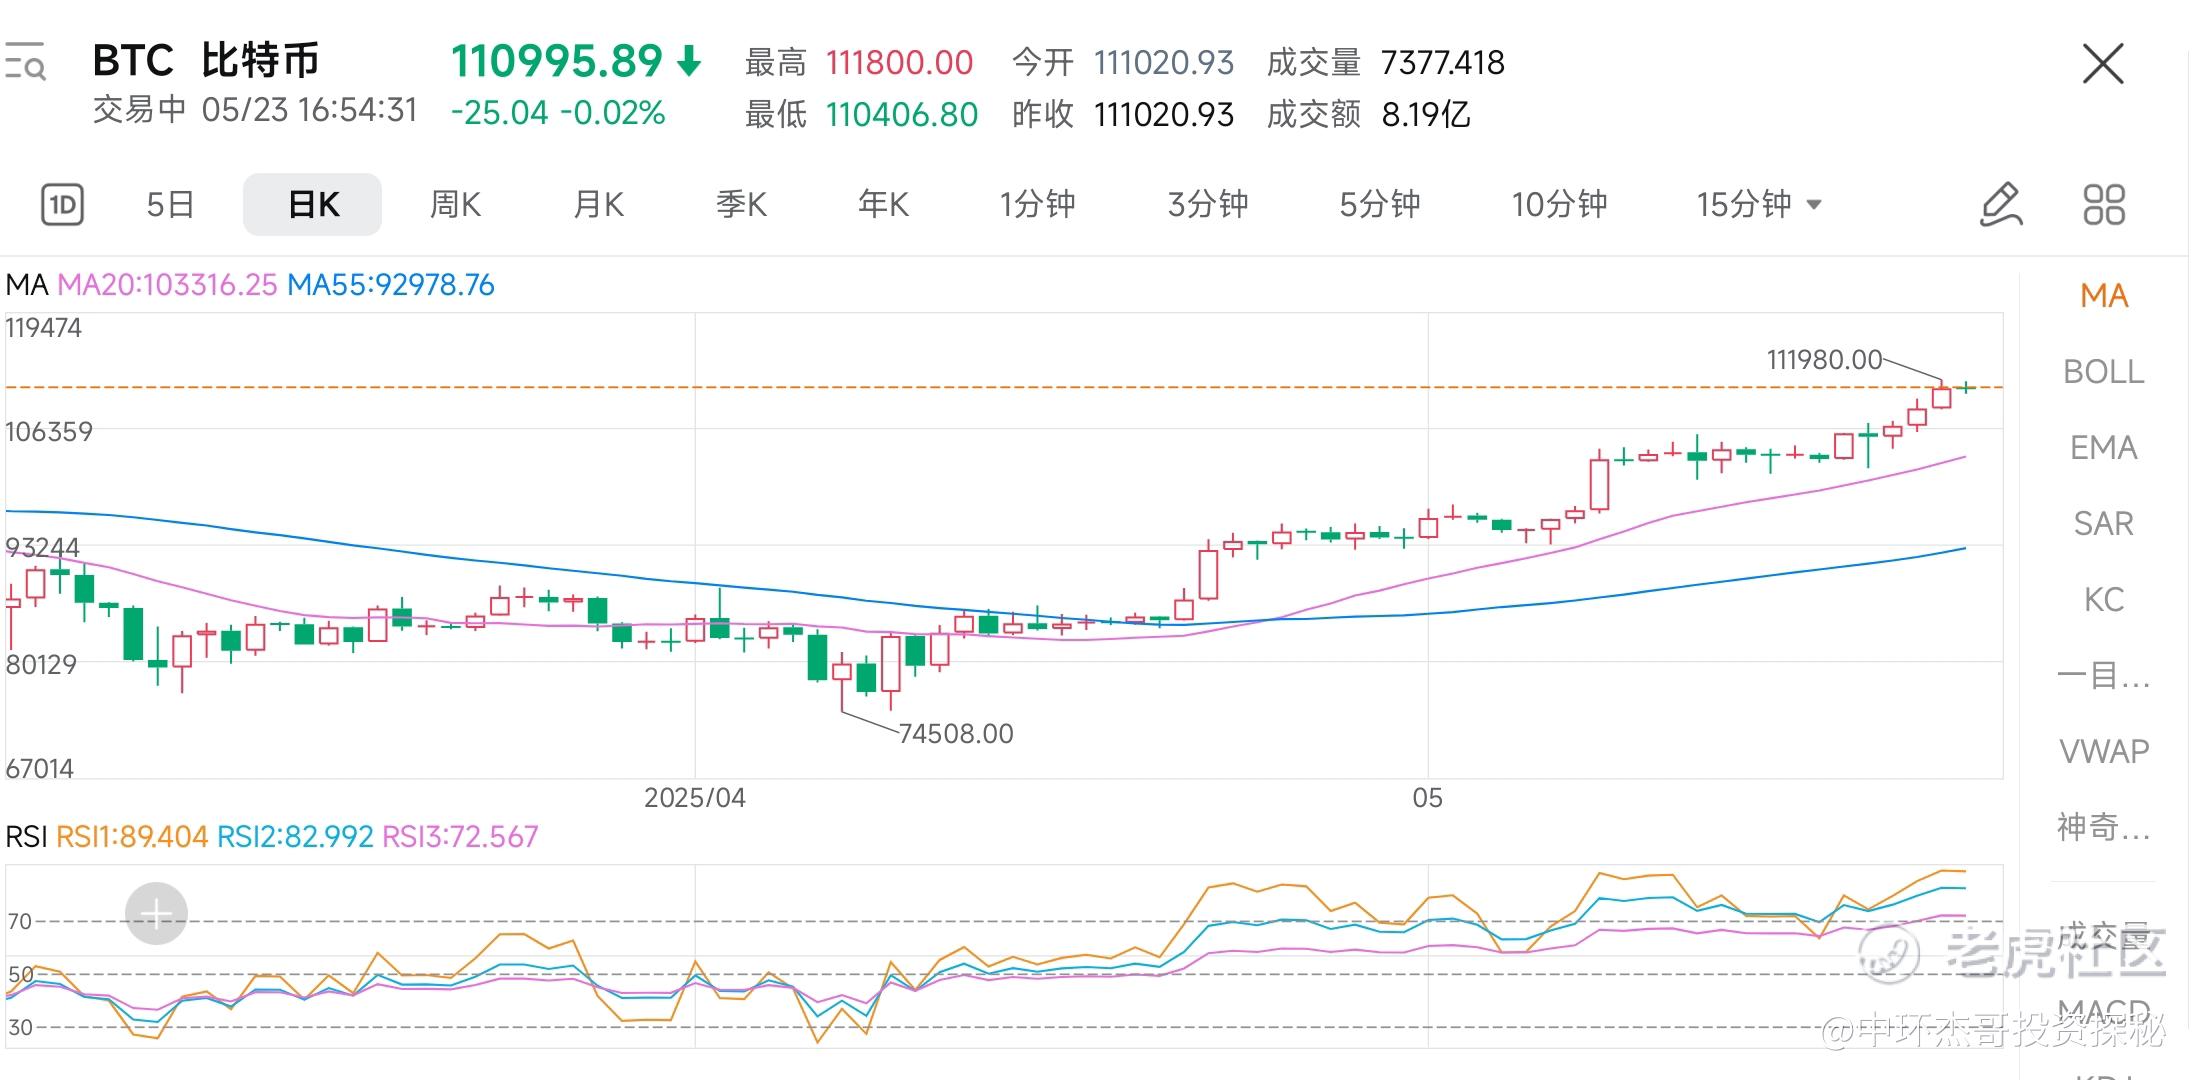Tap the plus button on RSI panel
Screen dimensions: 2210x1080
point(156,913)
